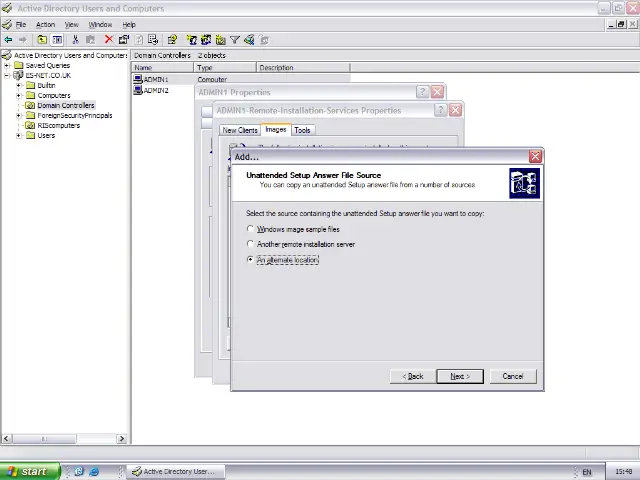The height and width of the screenshot is (480, 640).
Task: Click the Back arrow toolbar icon
Action: 8,40
